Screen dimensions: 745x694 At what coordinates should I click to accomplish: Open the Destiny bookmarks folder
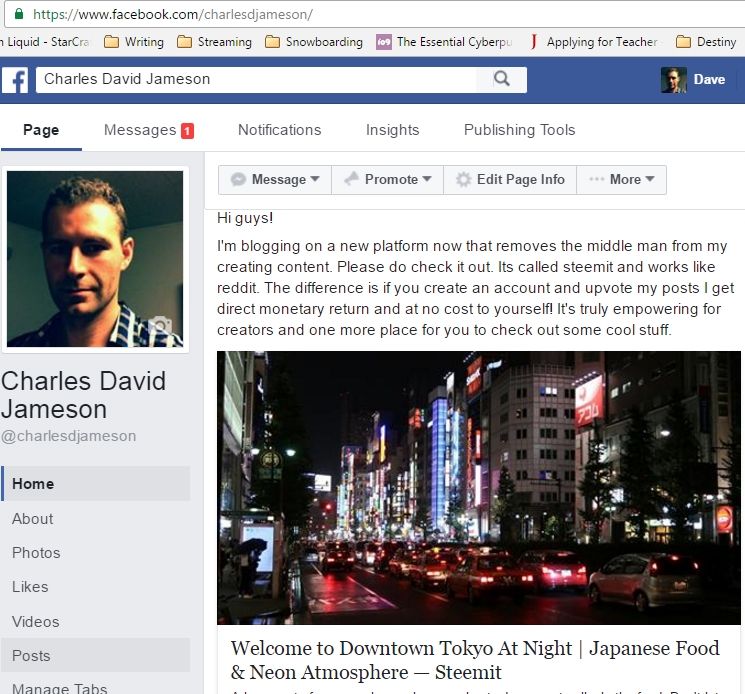tap(706, 42)
